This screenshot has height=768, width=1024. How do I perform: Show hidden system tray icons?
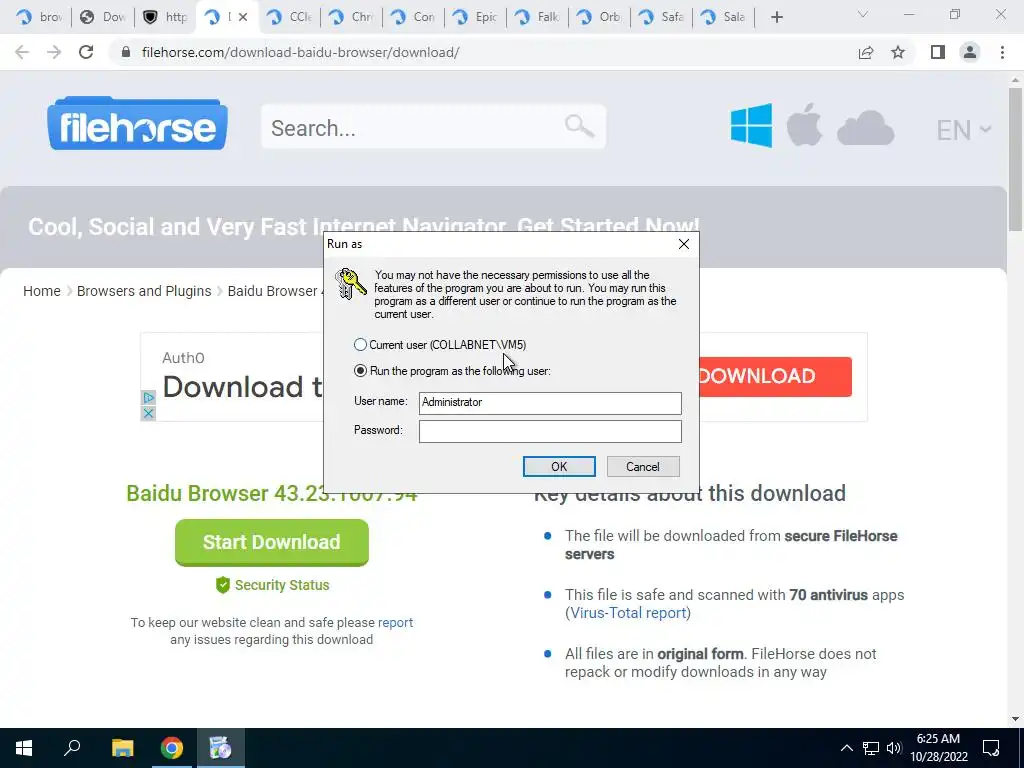tap(846, 748)
